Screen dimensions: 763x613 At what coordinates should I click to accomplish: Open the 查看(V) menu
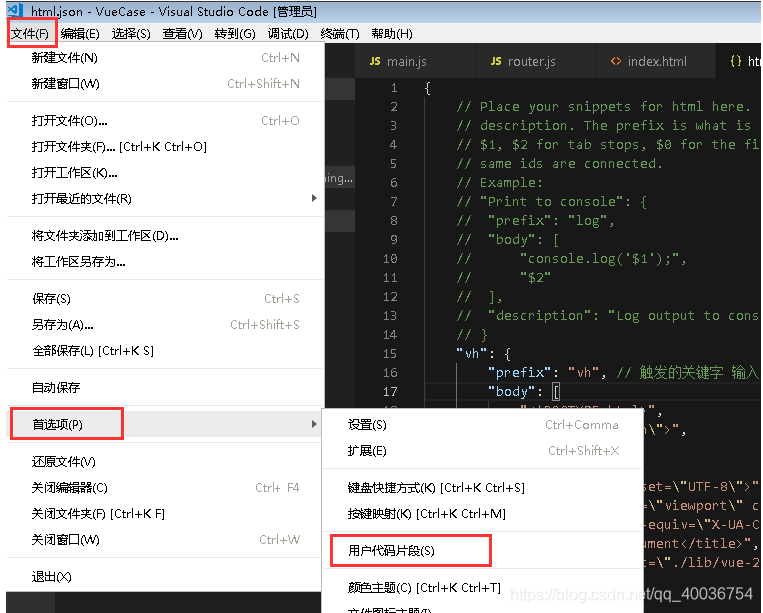point(182,34)
